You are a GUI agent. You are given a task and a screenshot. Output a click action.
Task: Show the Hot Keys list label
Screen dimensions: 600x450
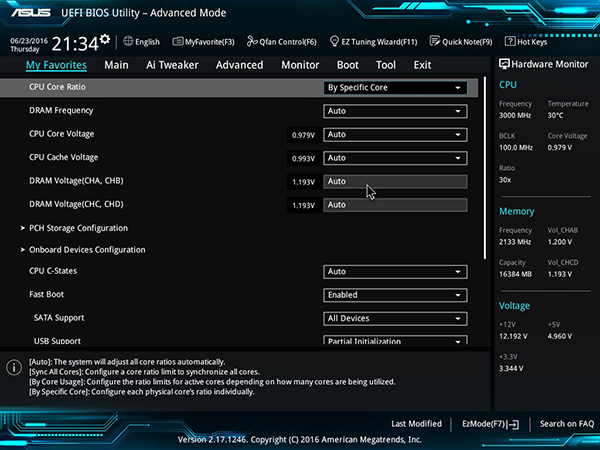point(532,42)
